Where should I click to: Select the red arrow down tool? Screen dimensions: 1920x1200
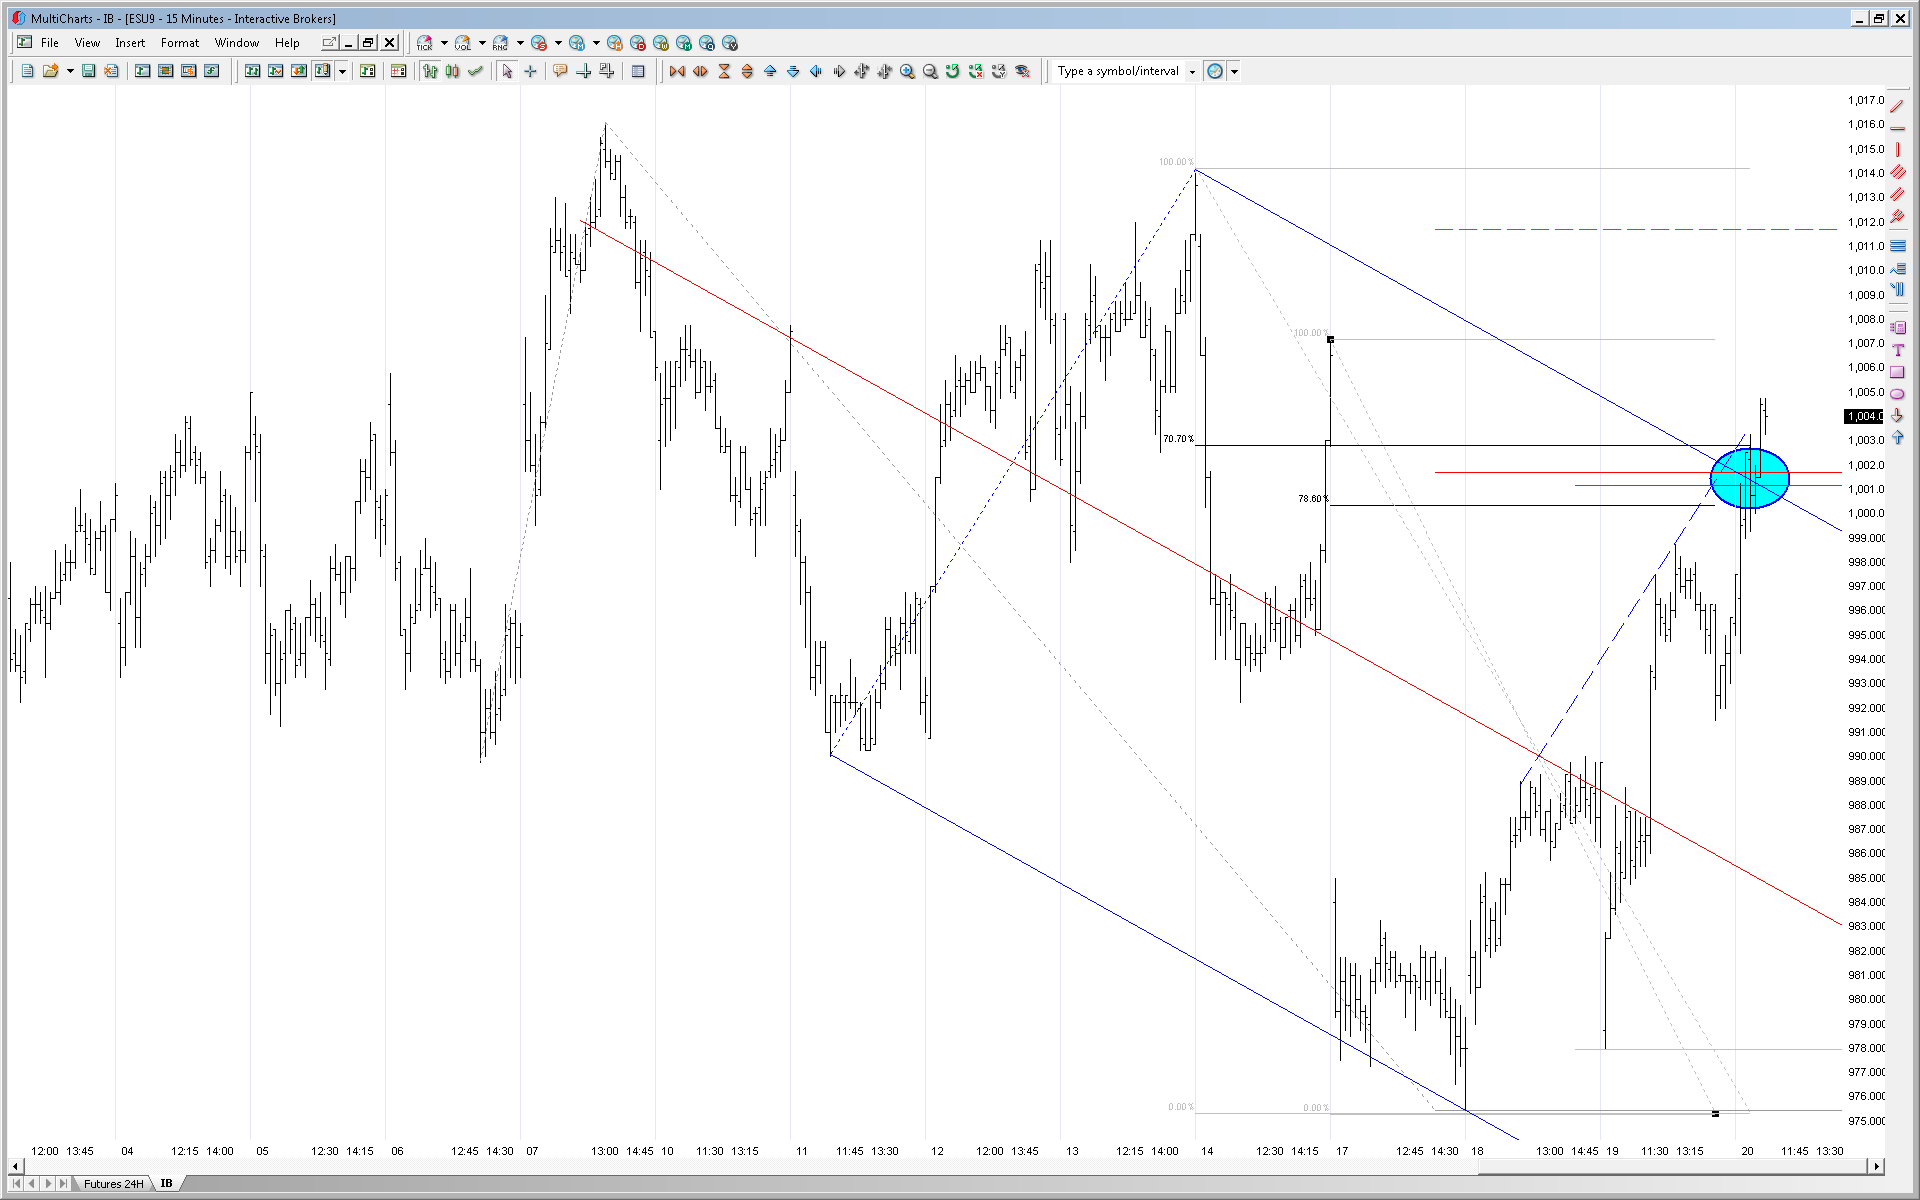[1897, 416]
